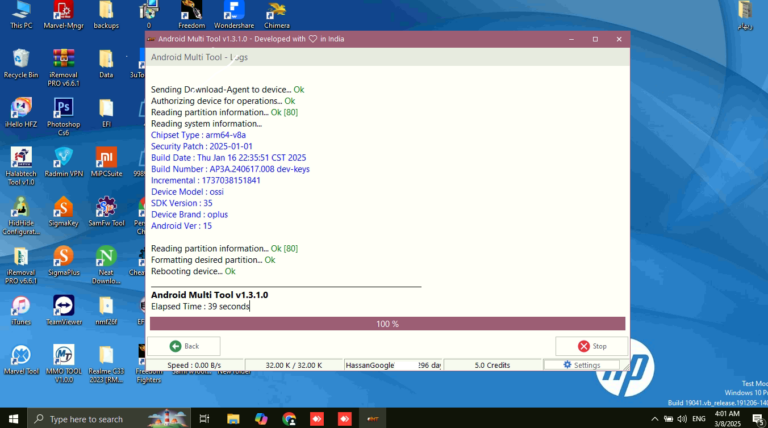
Task: Click the Elapsed Time : 39 seconds line
Action: coord(200,307)
